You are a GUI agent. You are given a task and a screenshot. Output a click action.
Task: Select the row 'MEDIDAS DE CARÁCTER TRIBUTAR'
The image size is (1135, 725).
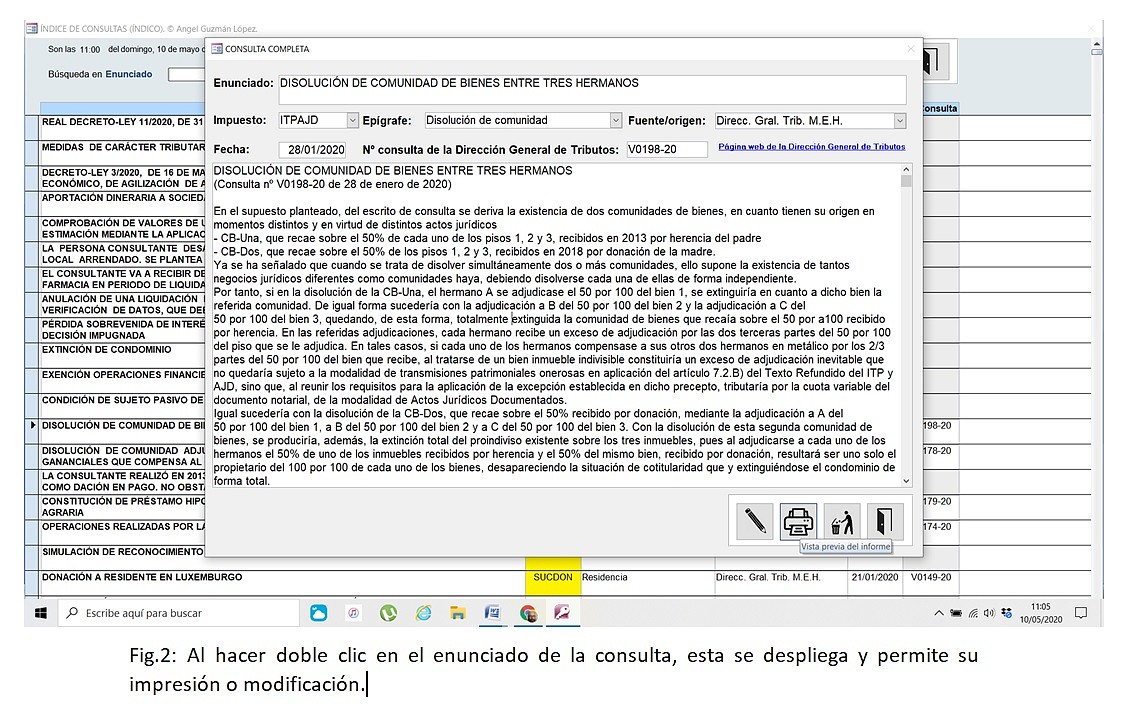(x=122, y=153)
